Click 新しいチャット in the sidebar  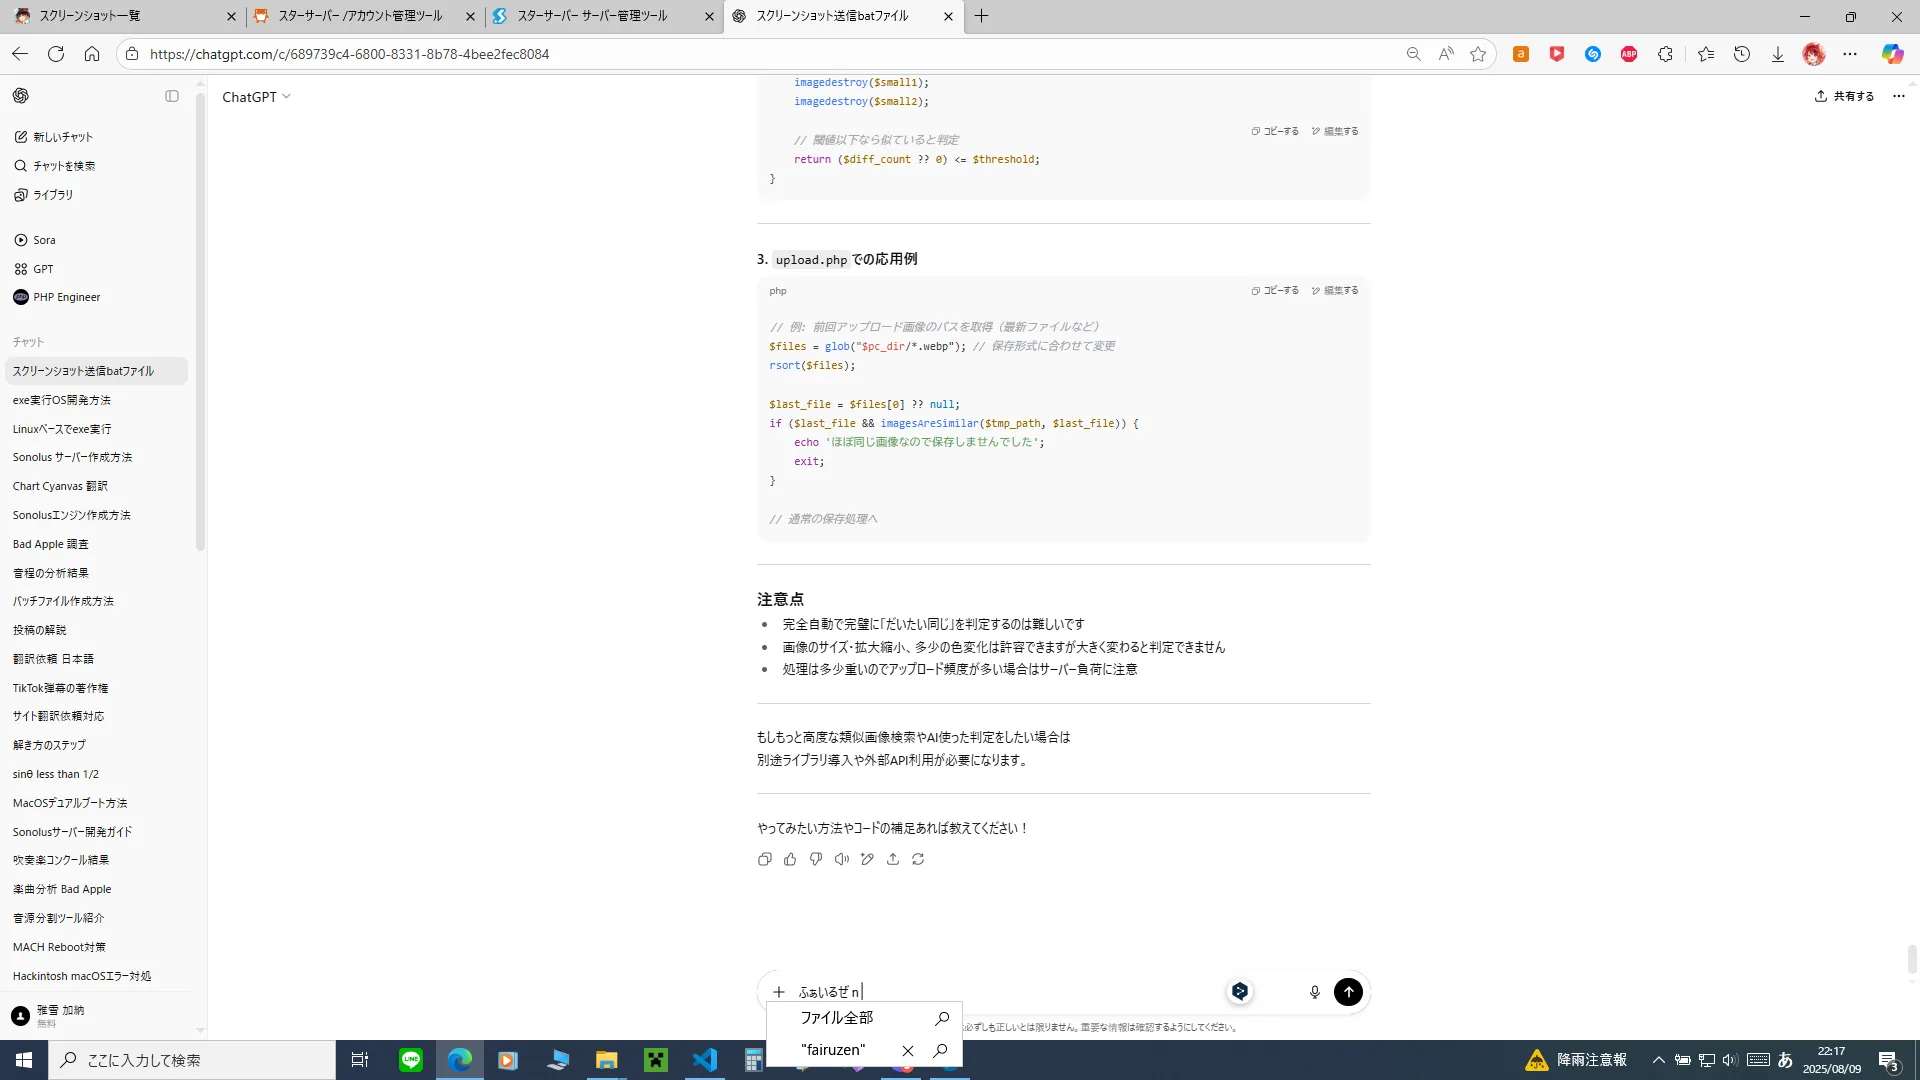(x=62, y=137)
